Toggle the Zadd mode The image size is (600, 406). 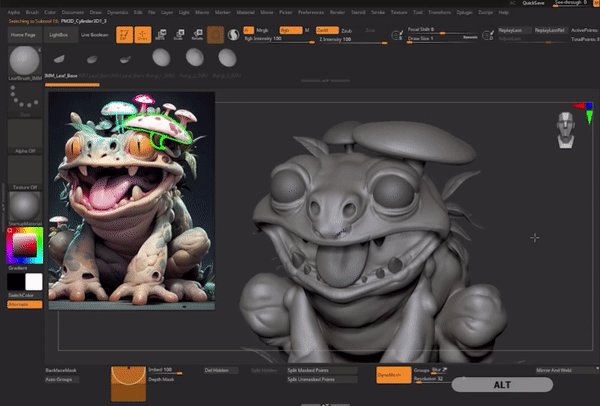coord(327,30)
